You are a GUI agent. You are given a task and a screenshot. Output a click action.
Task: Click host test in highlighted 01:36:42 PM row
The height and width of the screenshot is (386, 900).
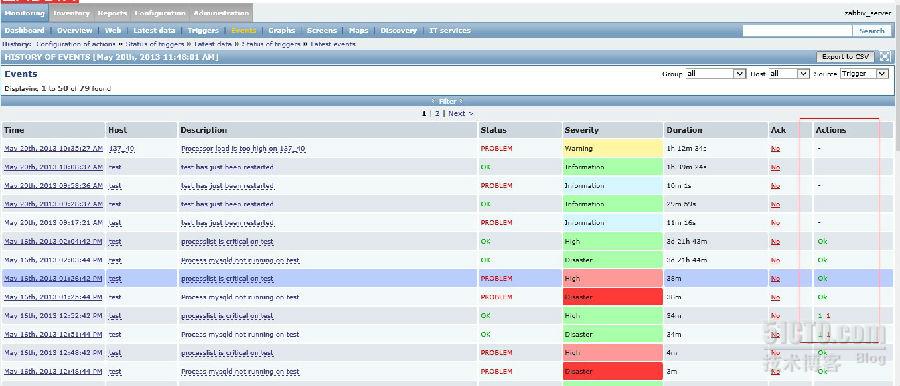tap(115, 279)
